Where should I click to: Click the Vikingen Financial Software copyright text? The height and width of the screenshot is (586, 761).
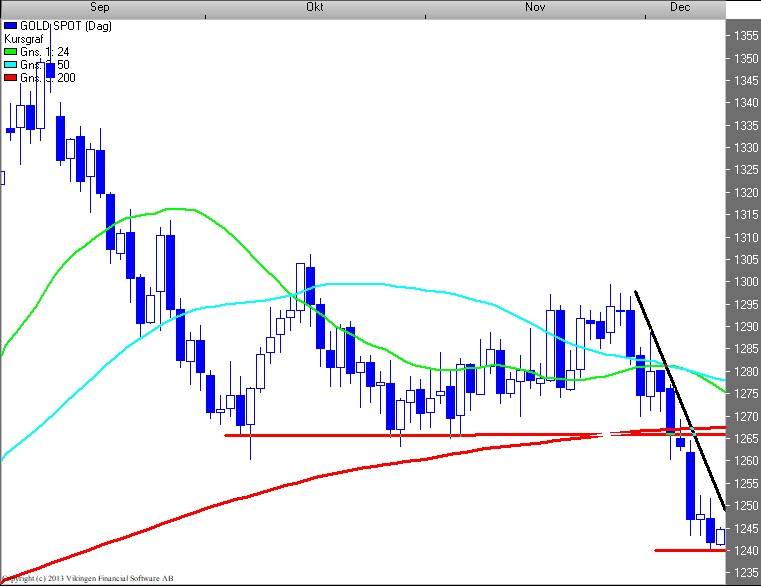click(x=87, y=578)
